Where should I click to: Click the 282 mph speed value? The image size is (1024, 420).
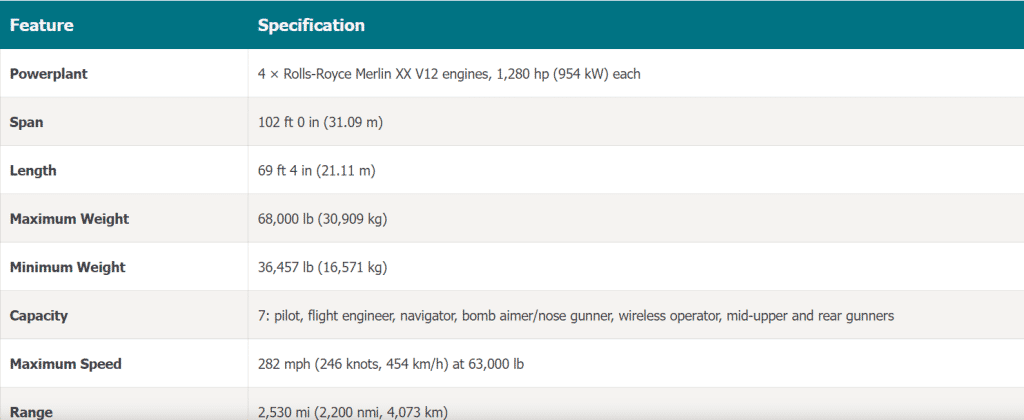pos(390,364)
